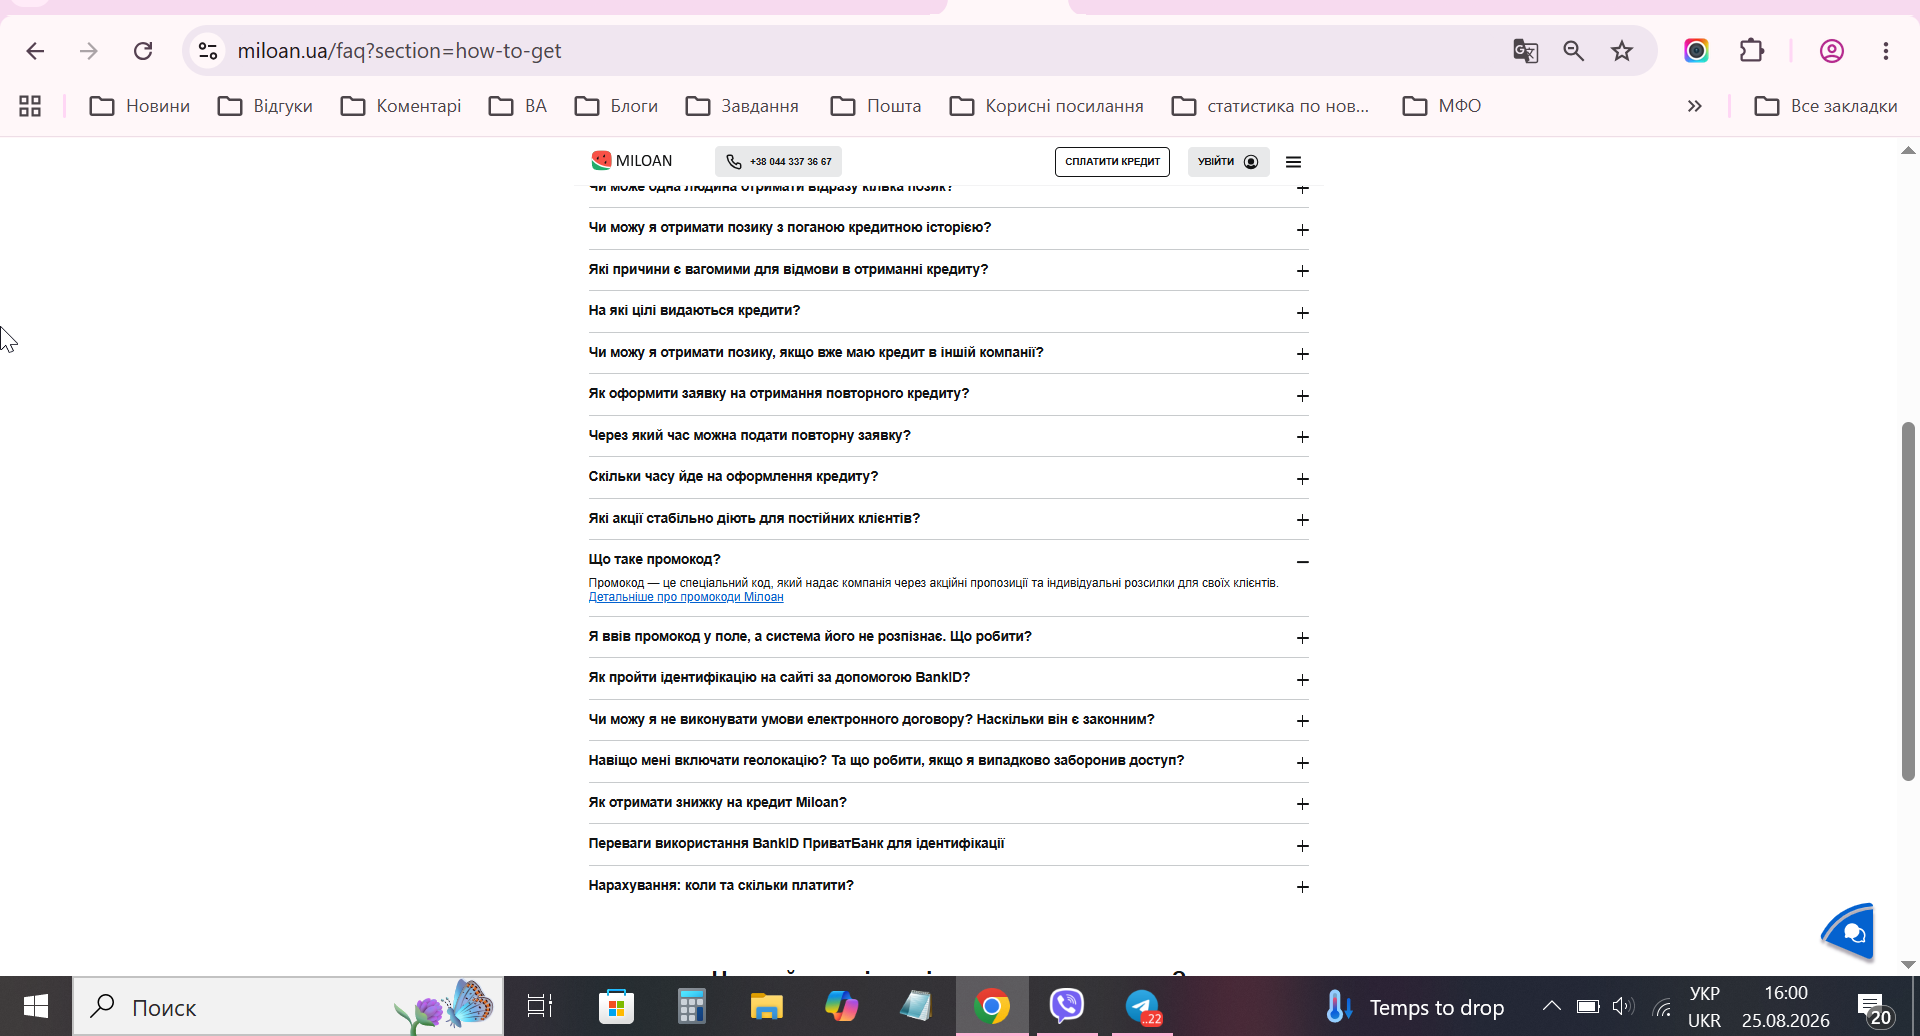Expand question about акції для постійних клієнтів

pos(948,519)
